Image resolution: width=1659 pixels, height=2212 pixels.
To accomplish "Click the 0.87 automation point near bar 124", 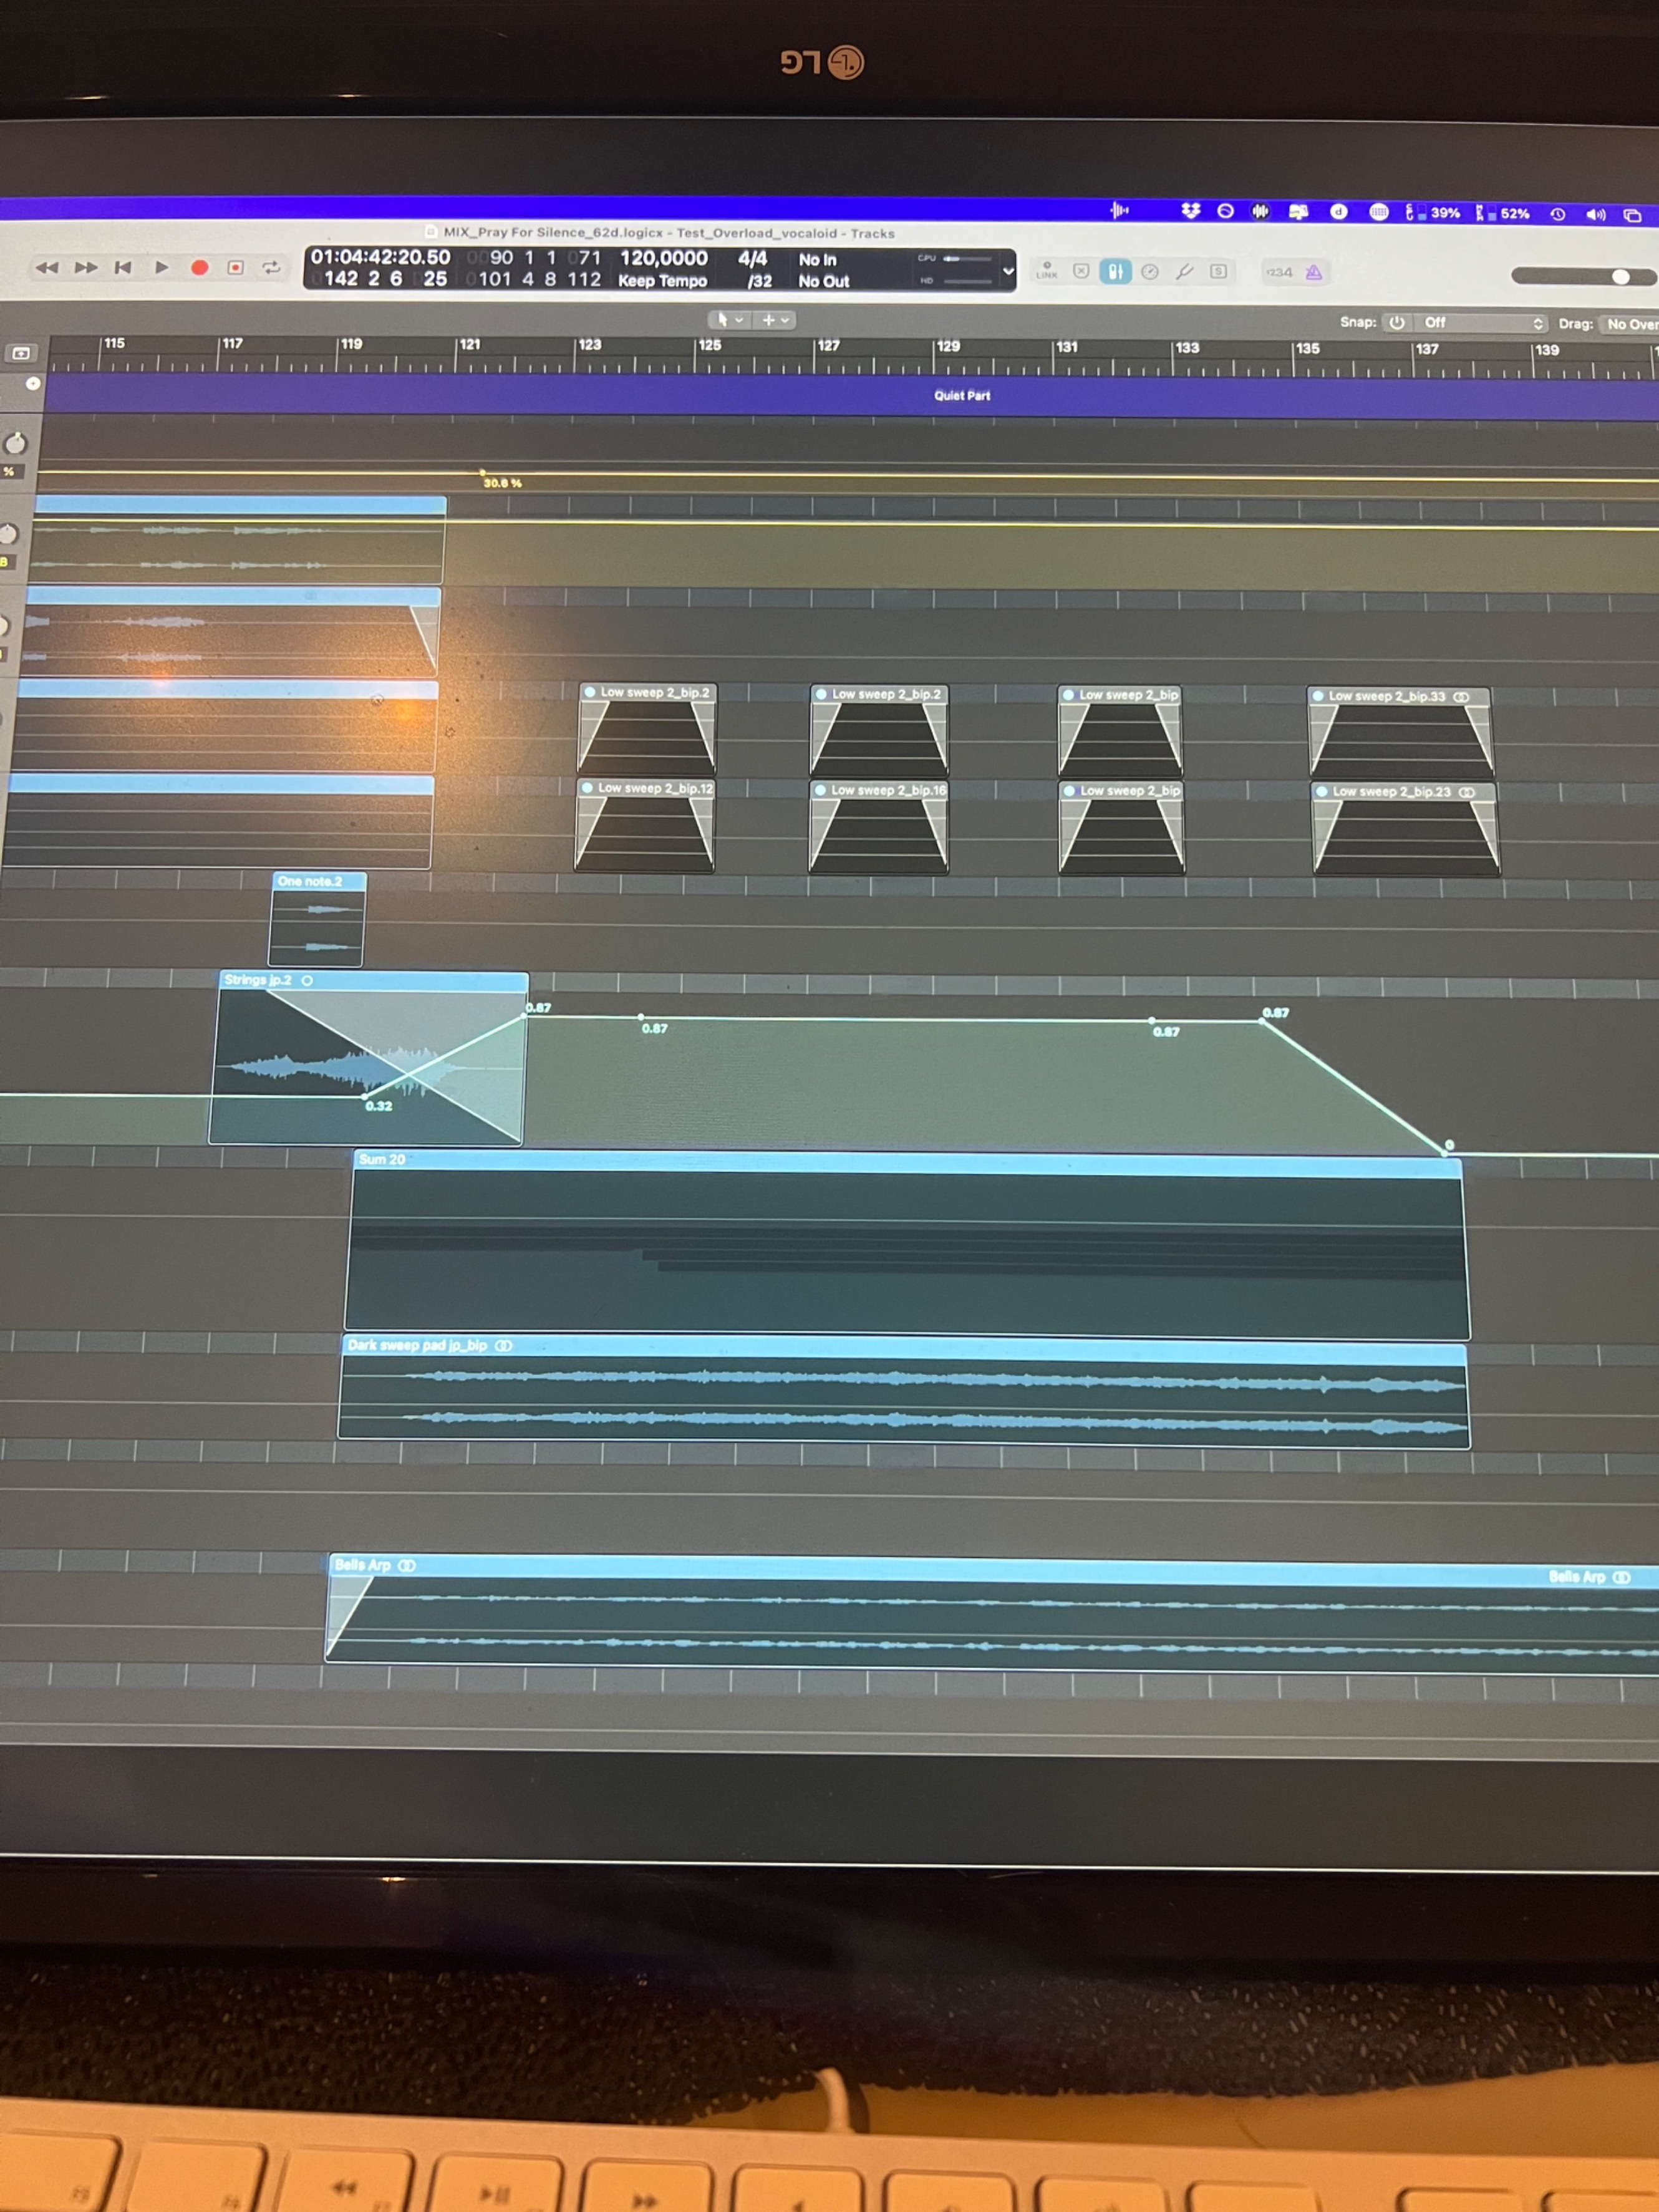I will (641, 1017).
